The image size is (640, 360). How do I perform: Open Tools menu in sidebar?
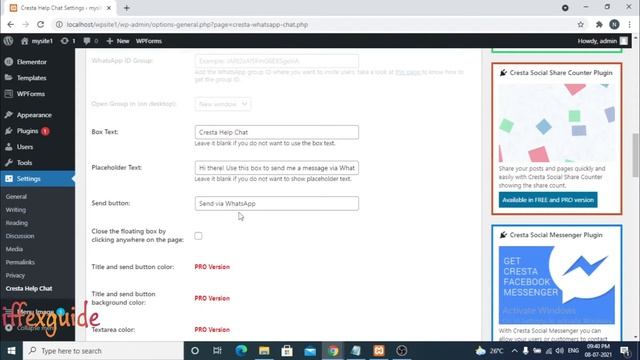point(24,162)
